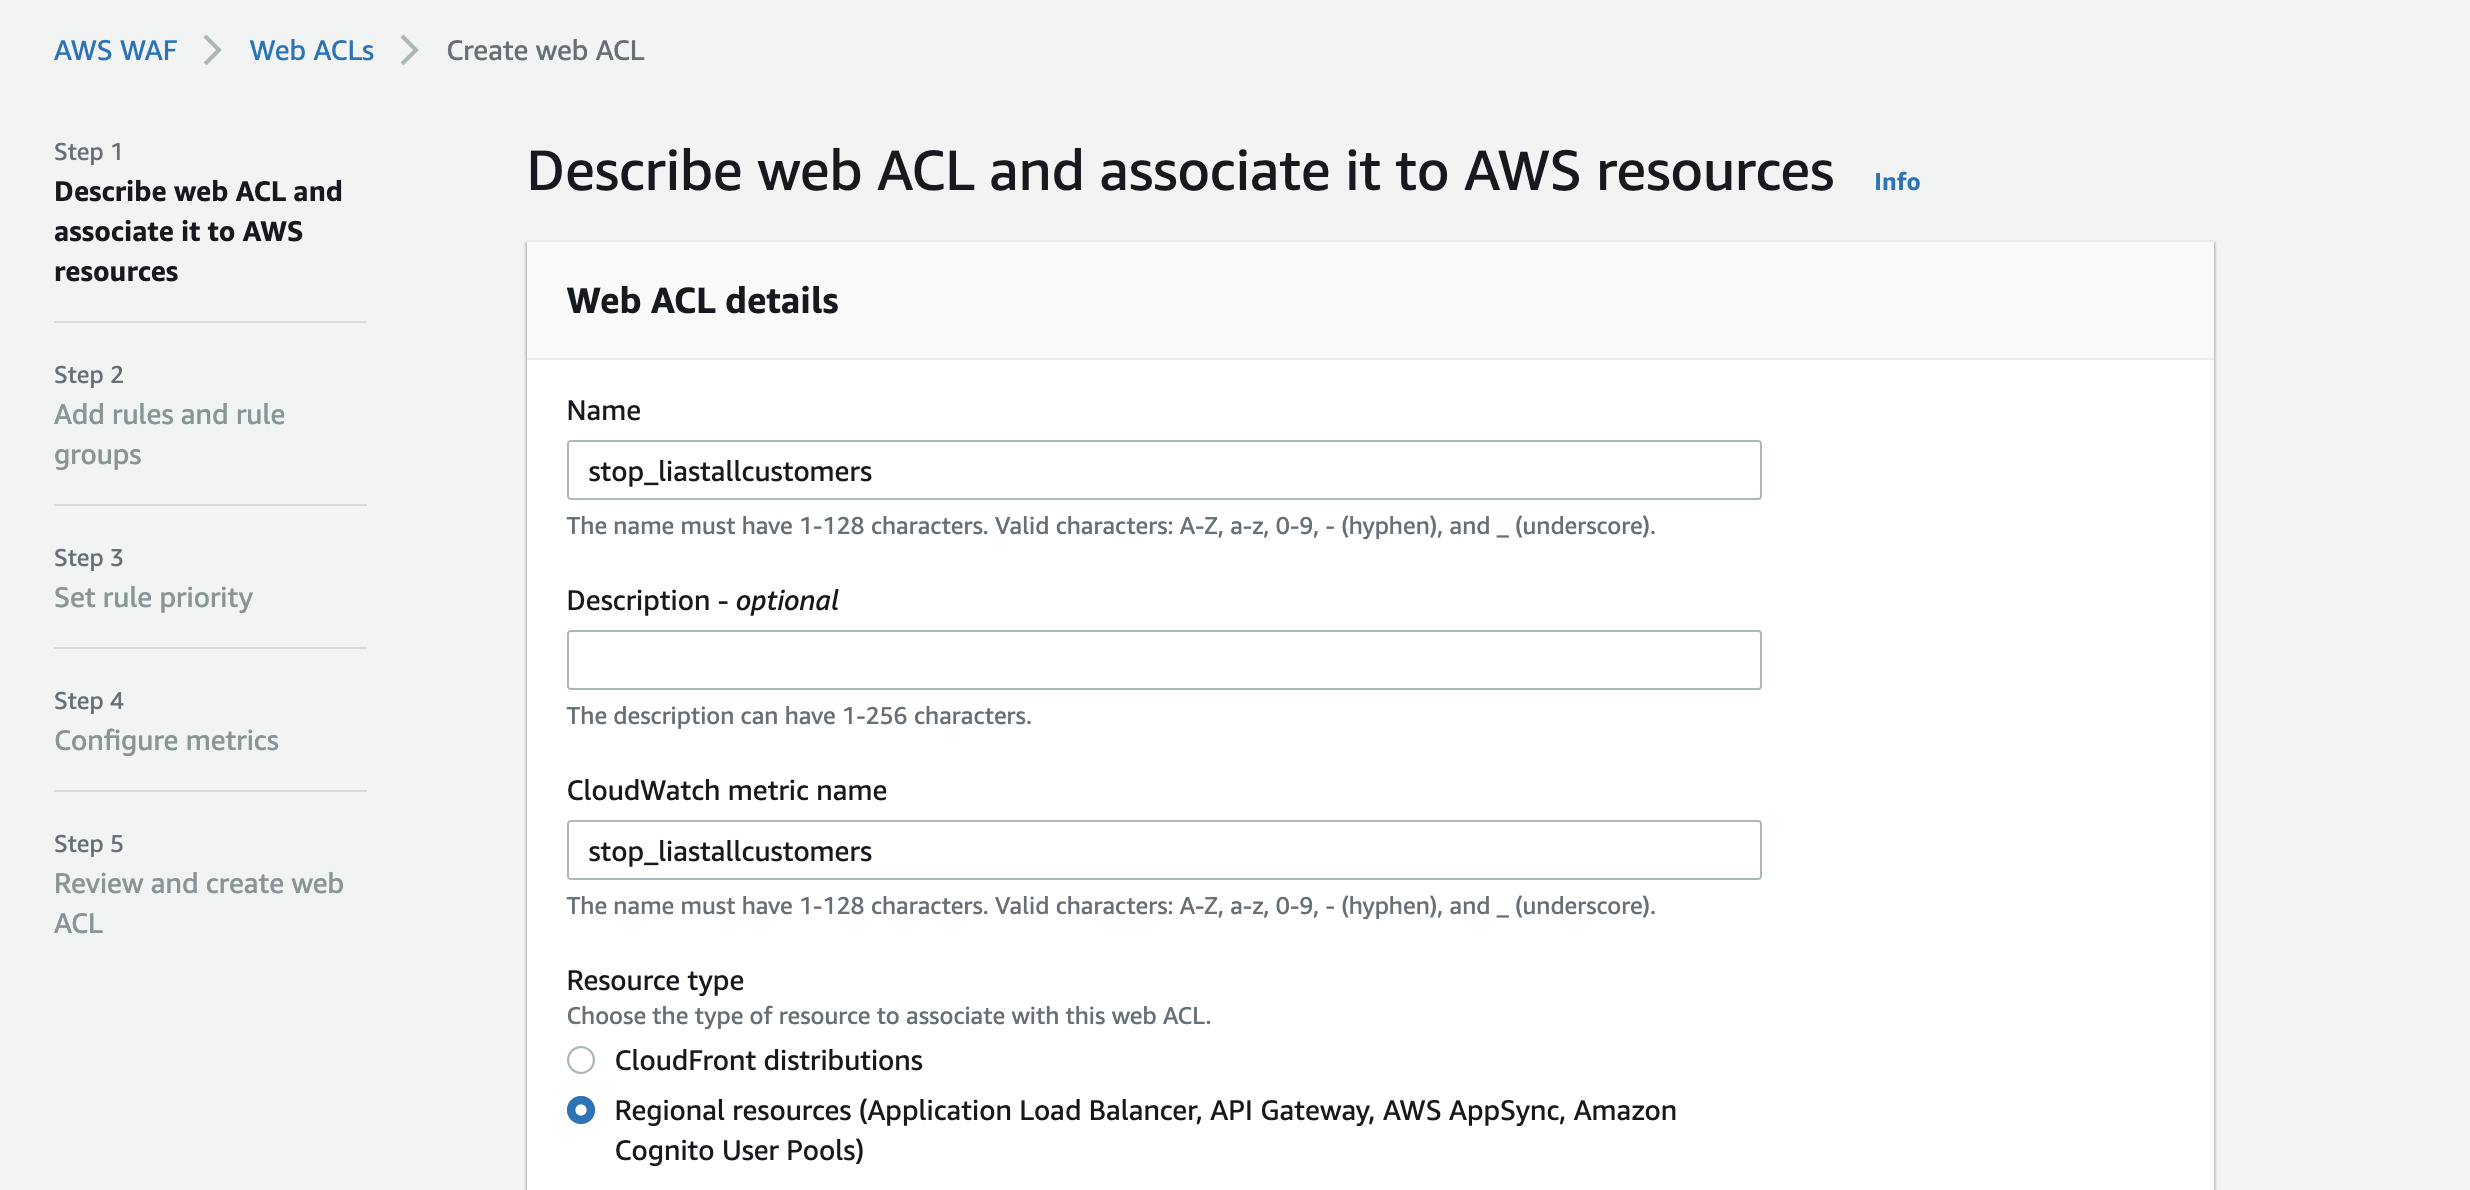Click the Name field label
The image size is (2470, 1190).
click(603, 409)
